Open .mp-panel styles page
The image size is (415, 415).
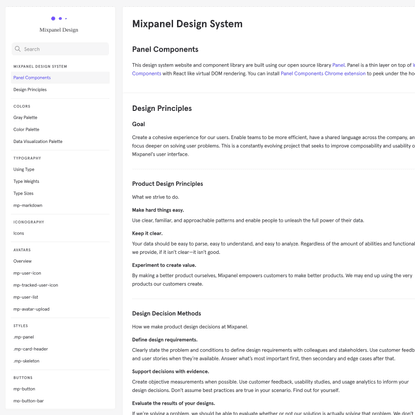pos(24,338)
